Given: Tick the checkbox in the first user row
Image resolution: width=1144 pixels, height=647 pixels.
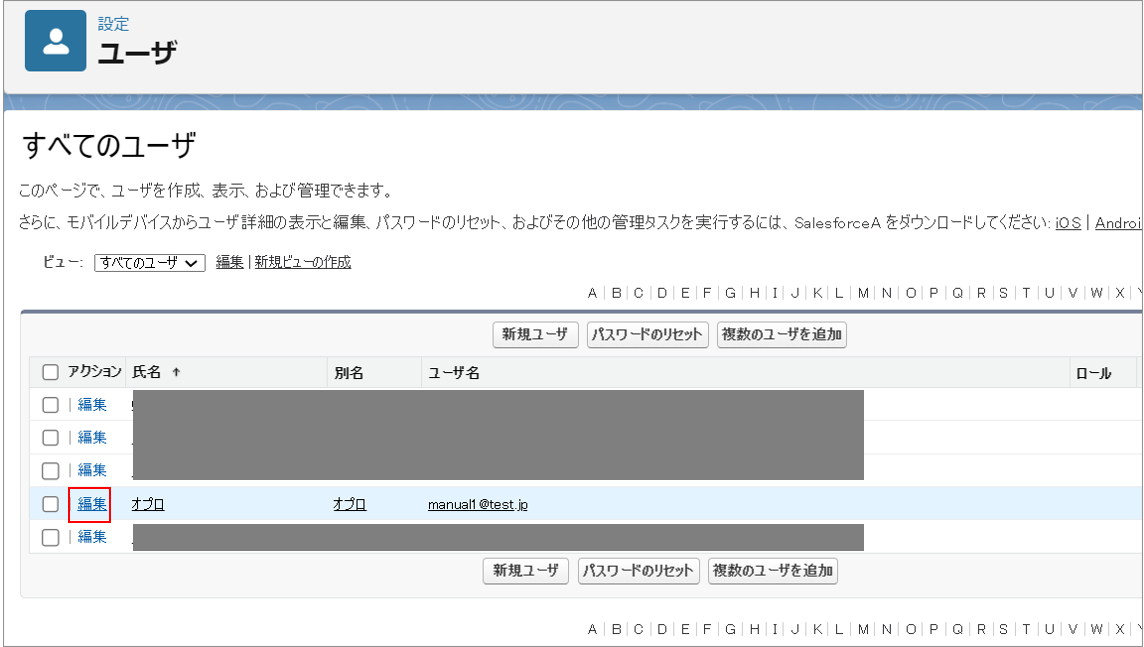Looking at the screenshot, I should click(x=50, y=405).
